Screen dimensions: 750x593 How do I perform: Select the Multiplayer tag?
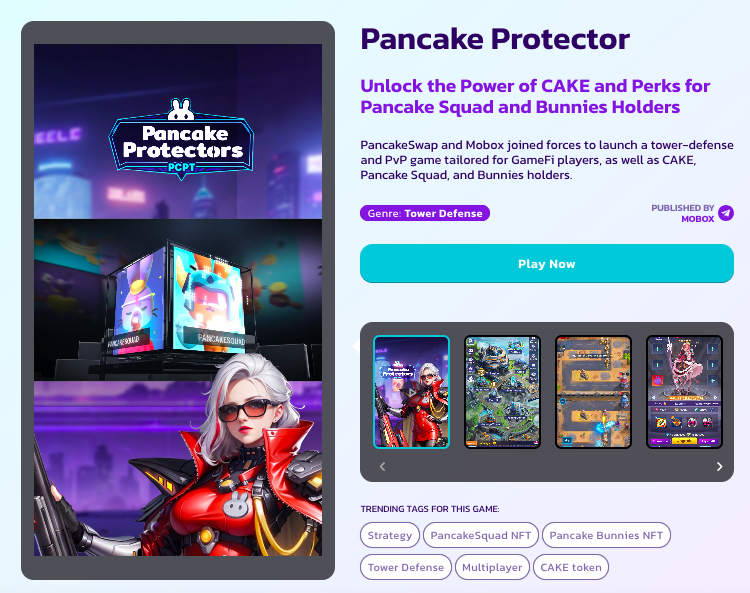(x=492, y=567)
